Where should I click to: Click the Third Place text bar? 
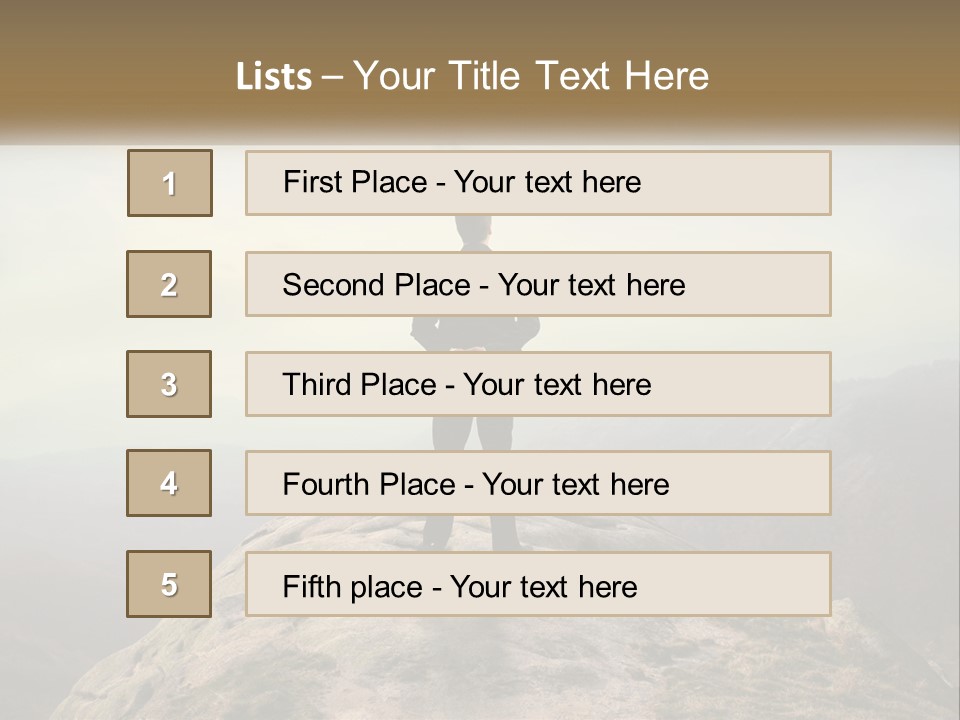(538, 384)
